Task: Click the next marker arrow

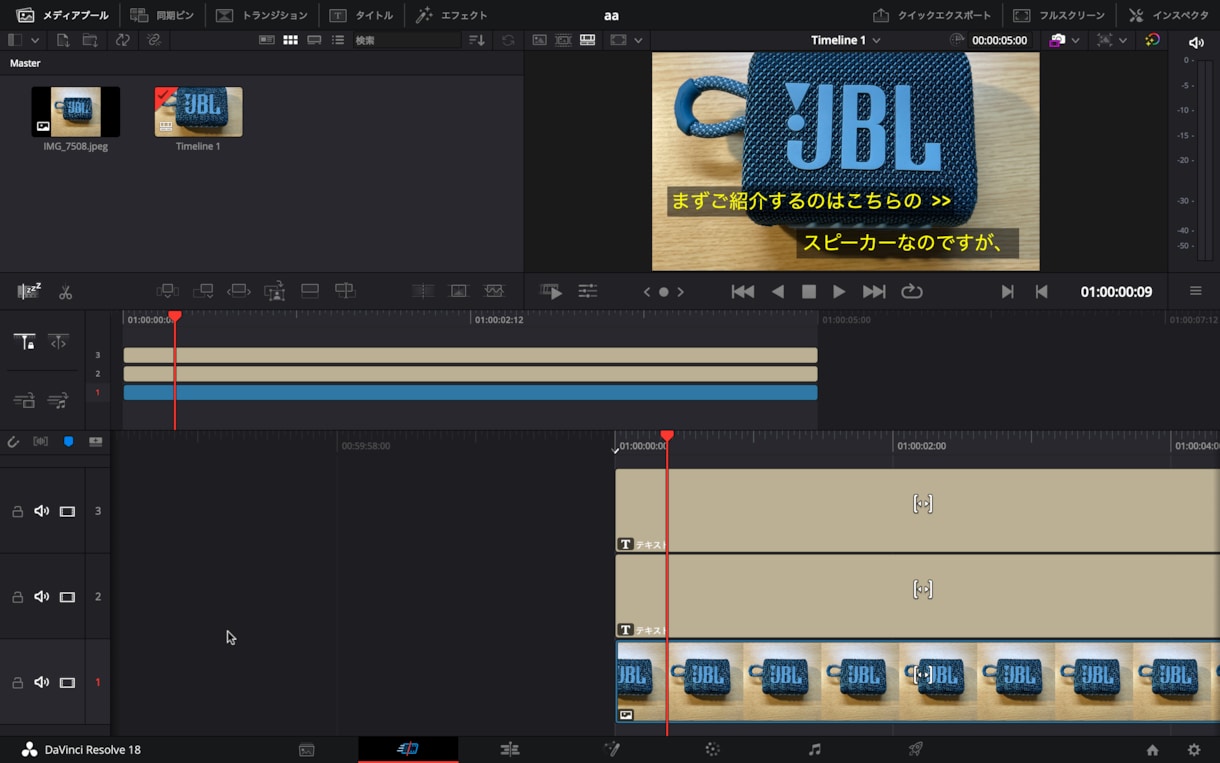Action: click(680, 292)
